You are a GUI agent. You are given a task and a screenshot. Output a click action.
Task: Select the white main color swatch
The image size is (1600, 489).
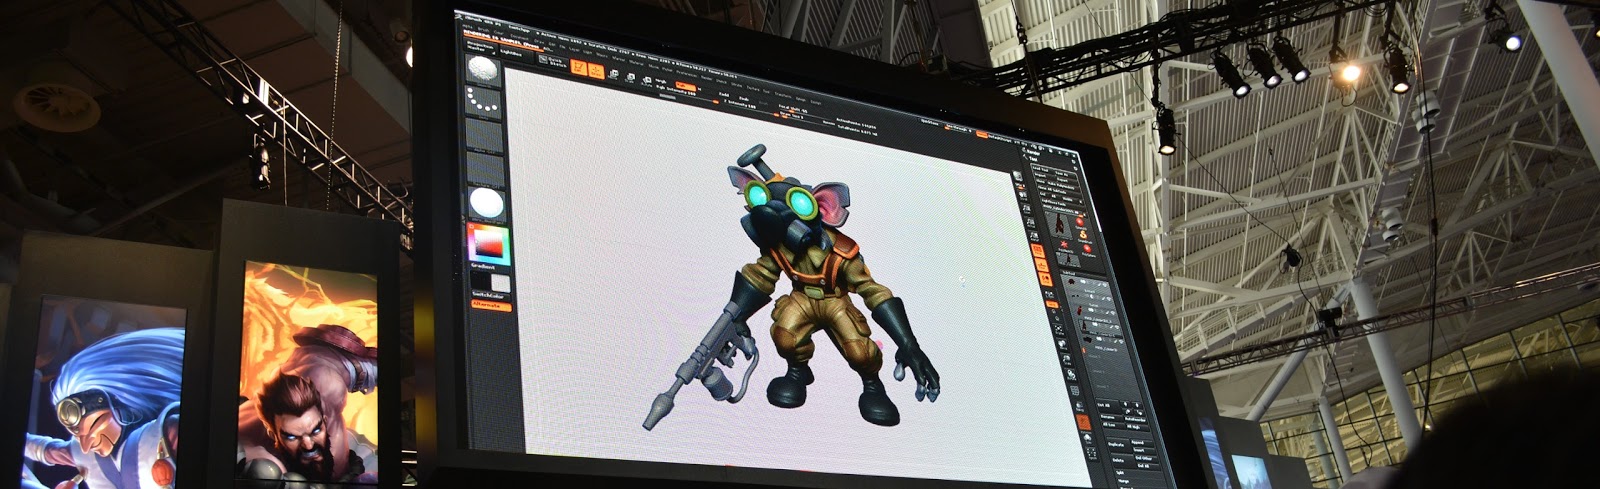(x=501, y=284)
